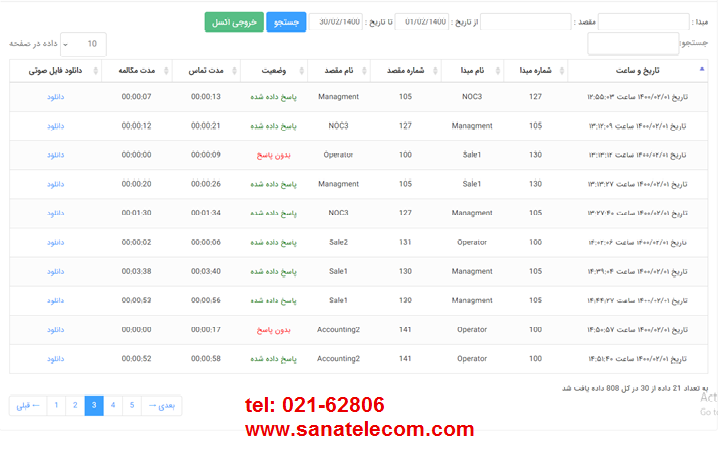Sort icon in دانلود فایل صوتی header
Screen dimensions: 720x455
pyautogui.click(x=96, y=71)
